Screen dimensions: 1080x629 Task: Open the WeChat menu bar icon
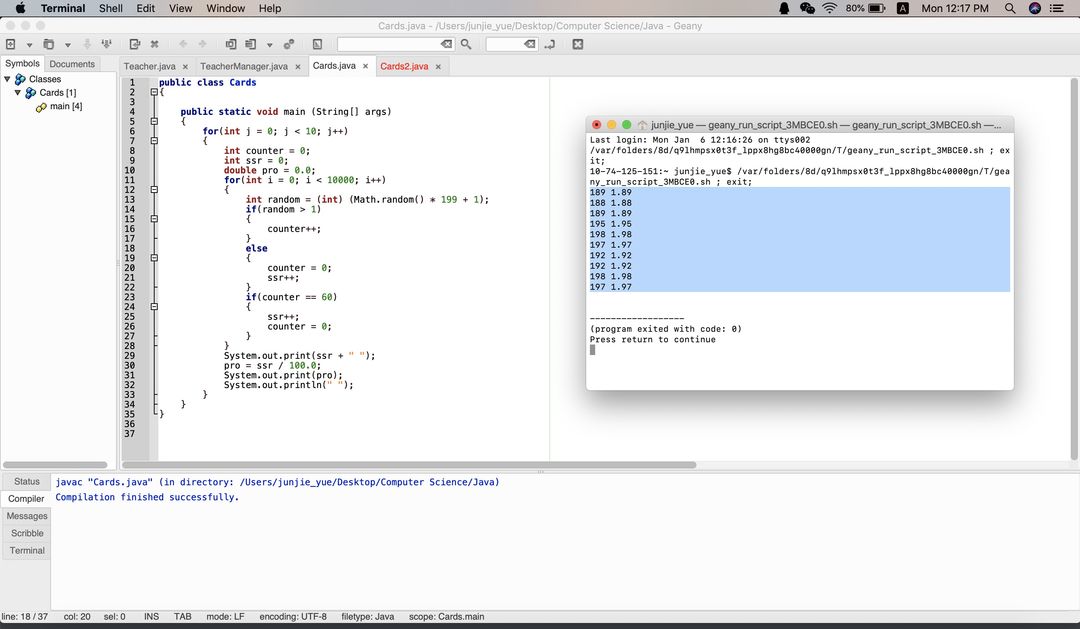[x=807, y=8]
